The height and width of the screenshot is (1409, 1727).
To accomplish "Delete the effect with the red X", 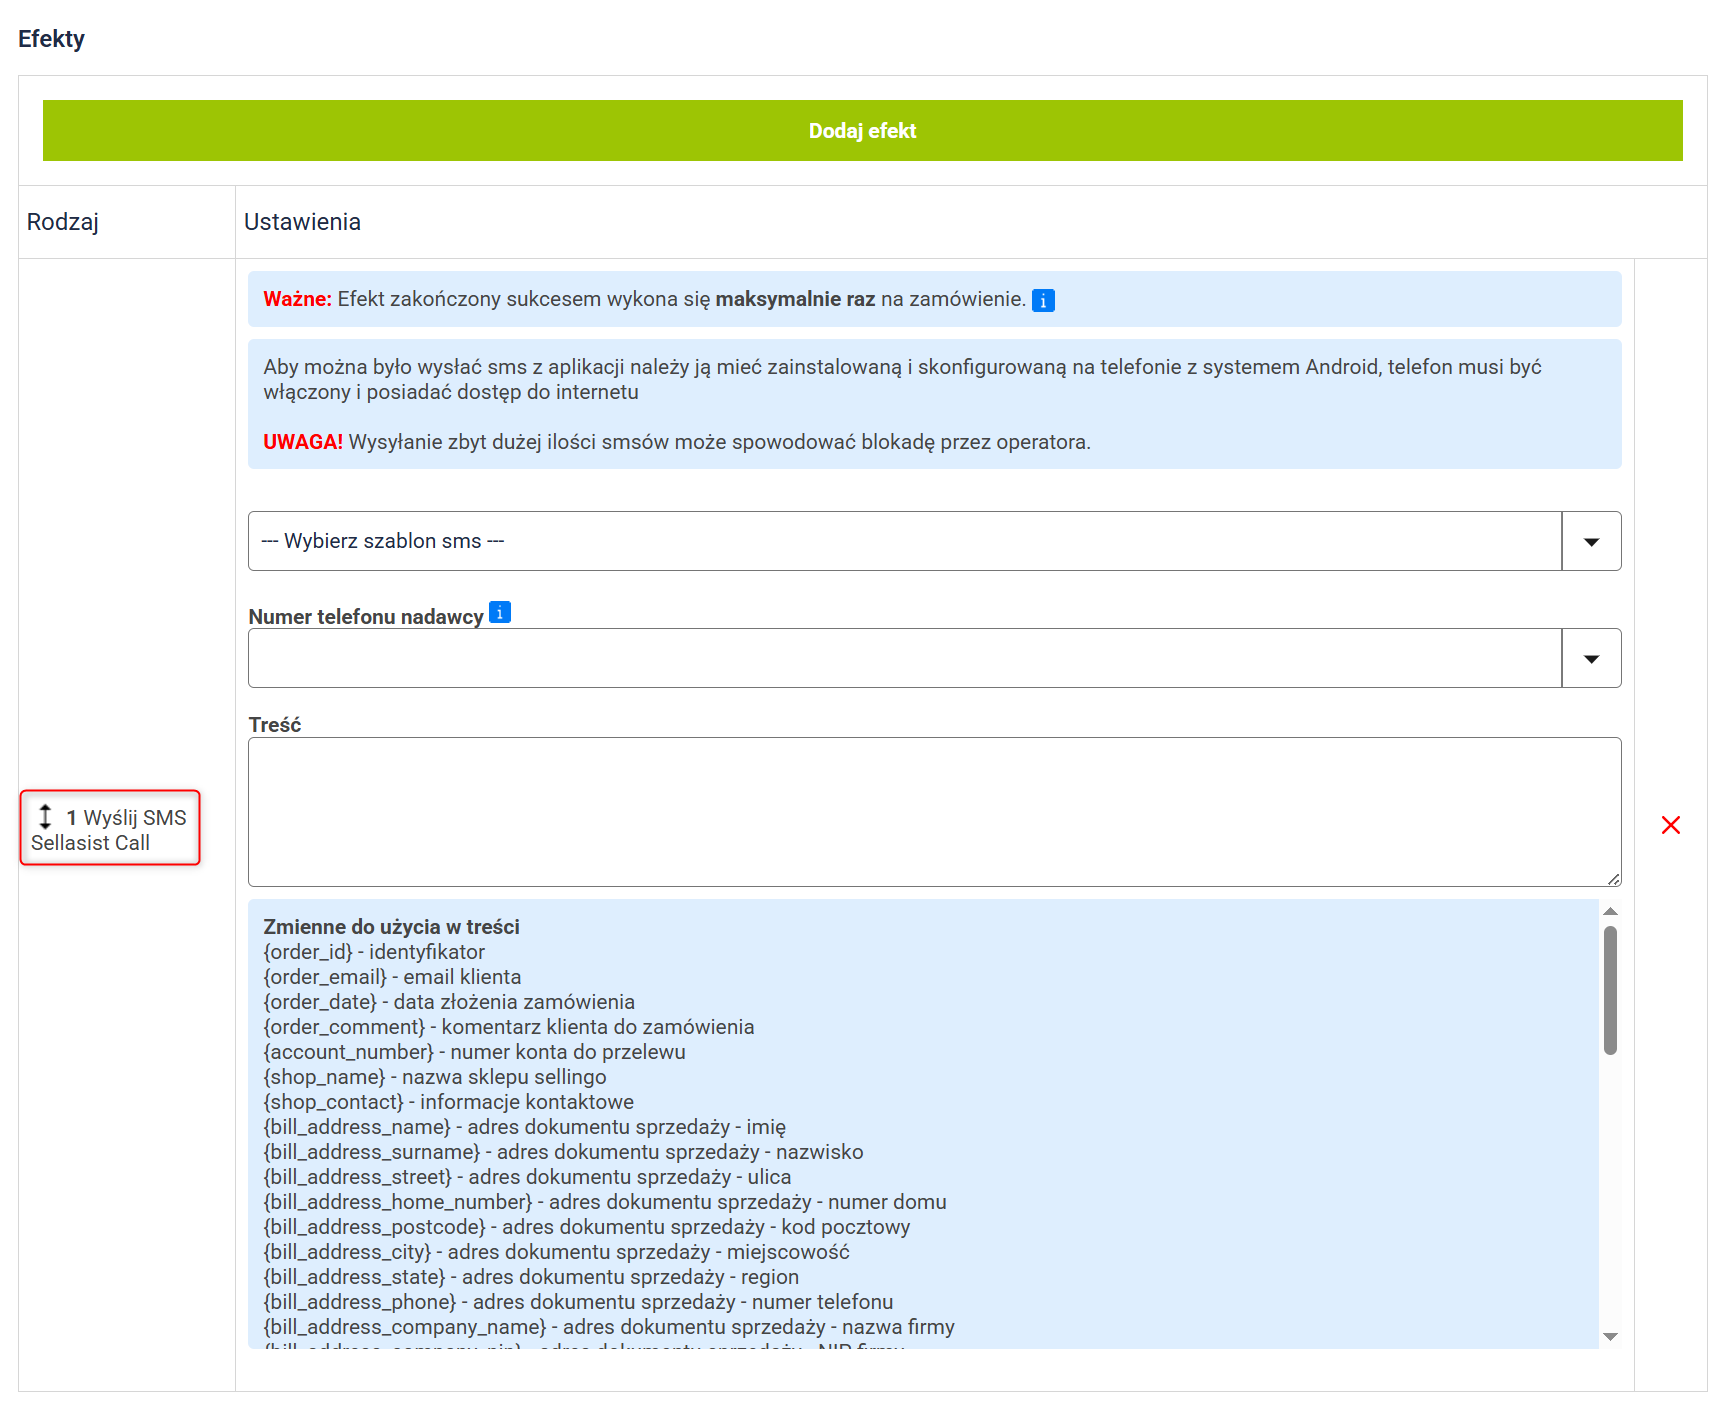I will click(x=1670, y=825).
